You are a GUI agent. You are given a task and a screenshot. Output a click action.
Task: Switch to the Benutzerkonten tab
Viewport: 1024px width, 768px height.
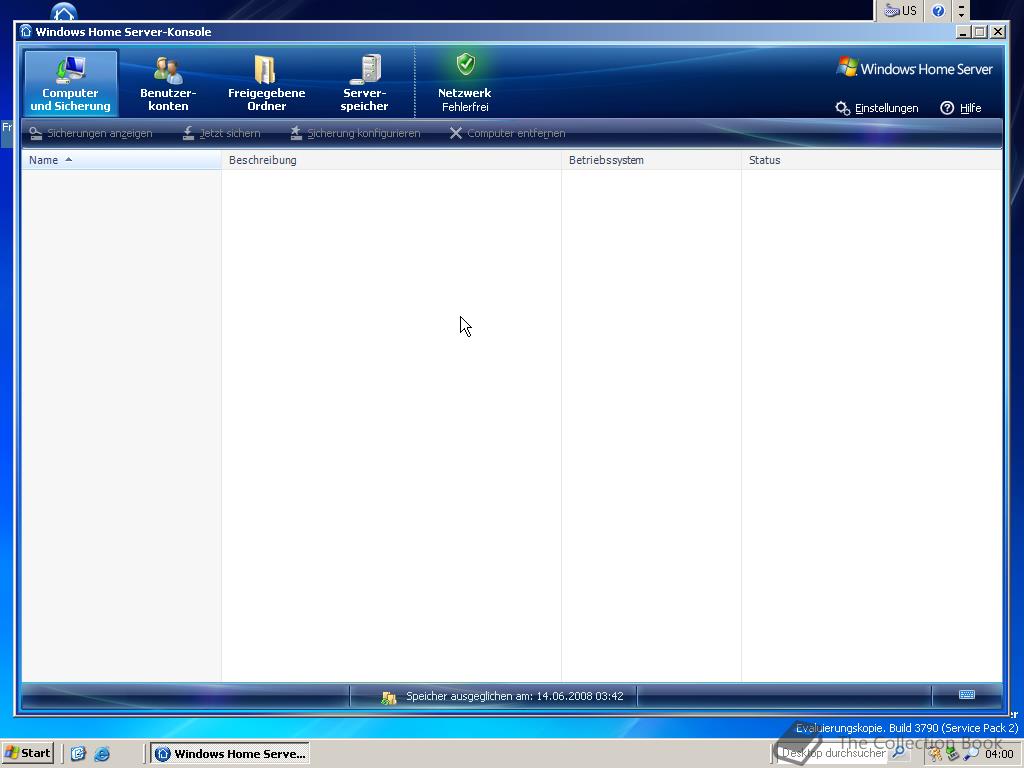pyautogui.click(x=168, y=83)
